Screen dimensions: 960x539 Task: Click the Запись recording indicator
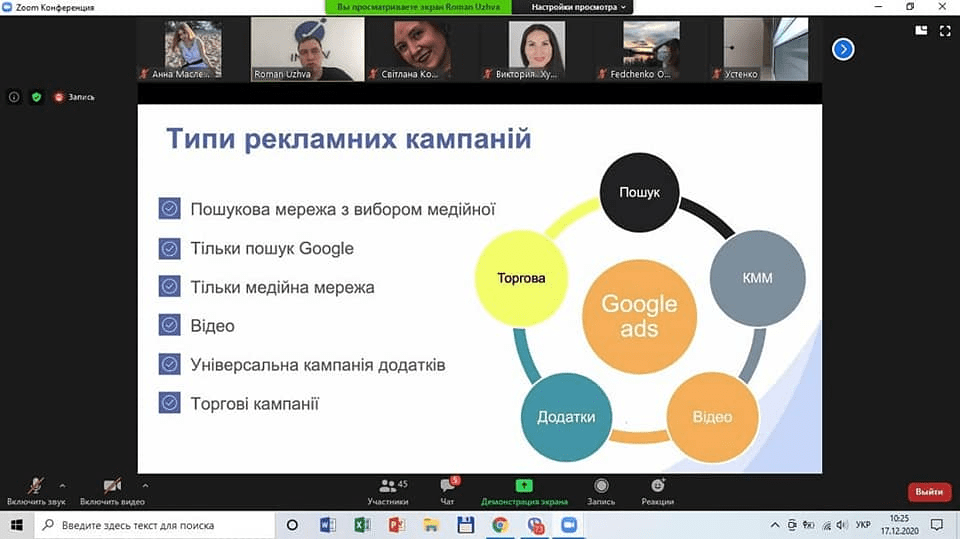pyautogui.click(x=74, y=97)
